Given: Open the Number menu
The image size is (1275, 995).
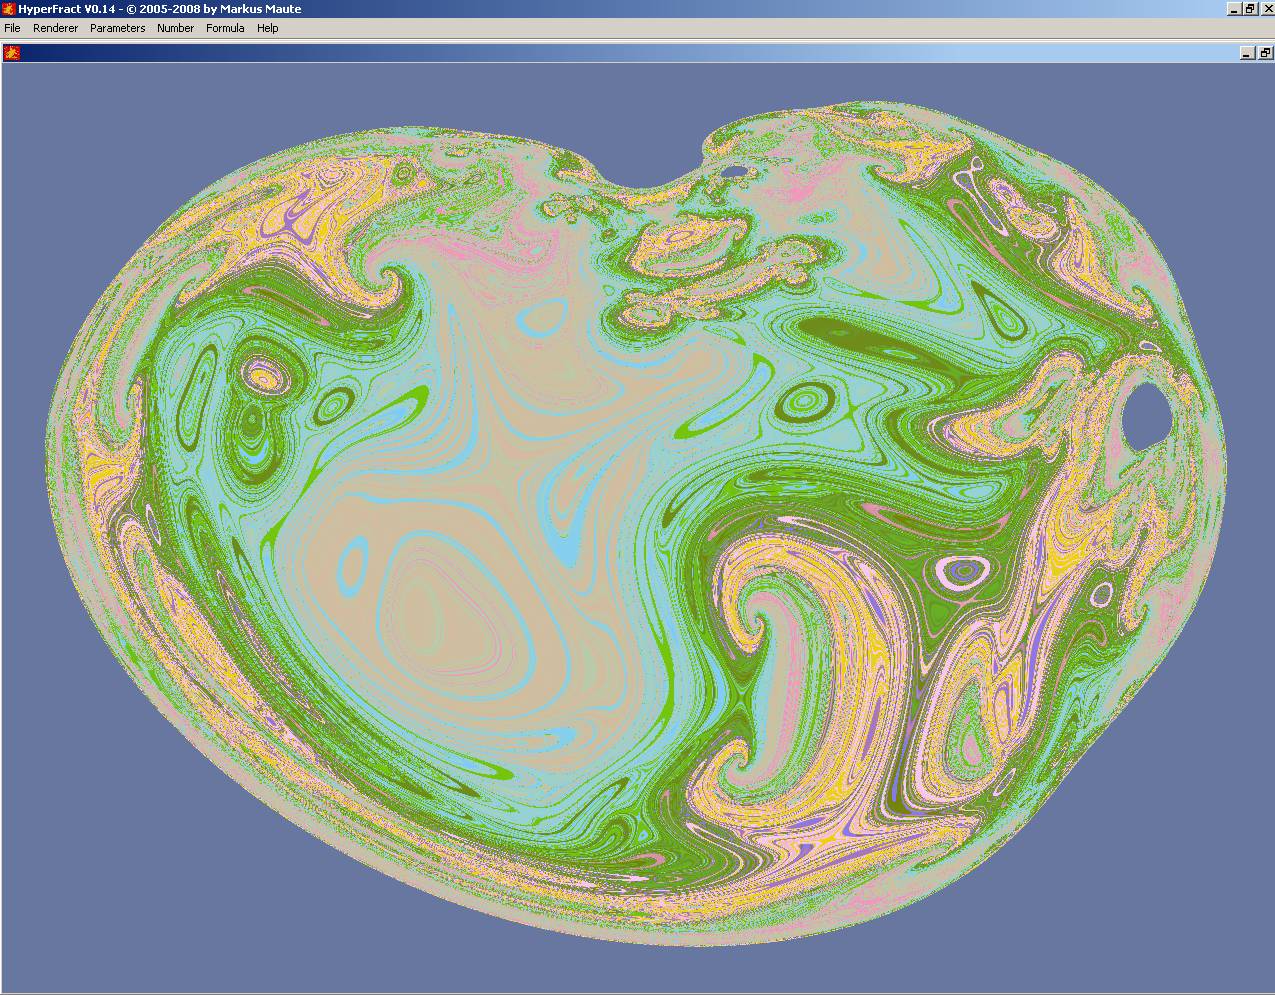Looking at the screenshot, I should coord(175,28).
